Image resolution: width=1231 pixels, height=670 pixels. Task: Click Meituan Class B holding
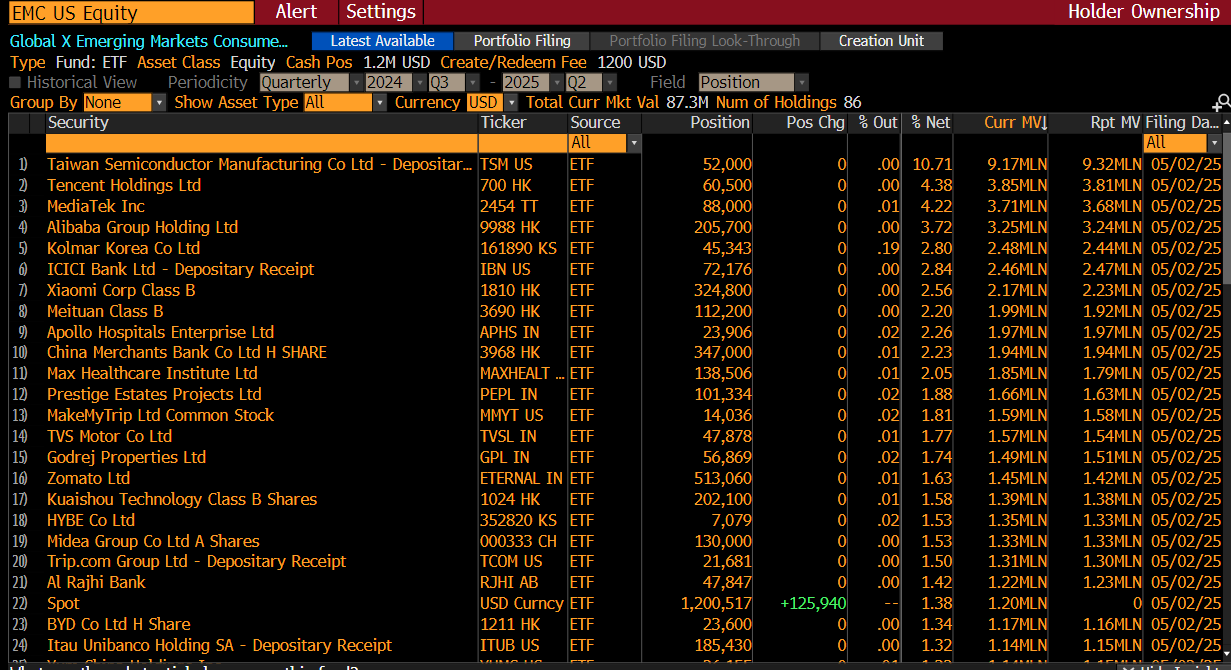click(105, 311)
